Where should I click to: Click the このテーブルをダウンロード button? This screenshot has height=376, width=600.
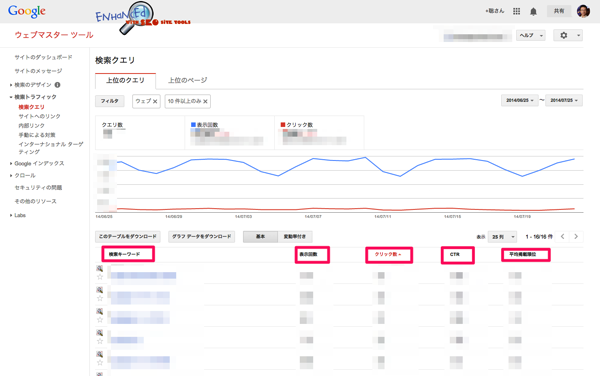[x=127, y=237]
